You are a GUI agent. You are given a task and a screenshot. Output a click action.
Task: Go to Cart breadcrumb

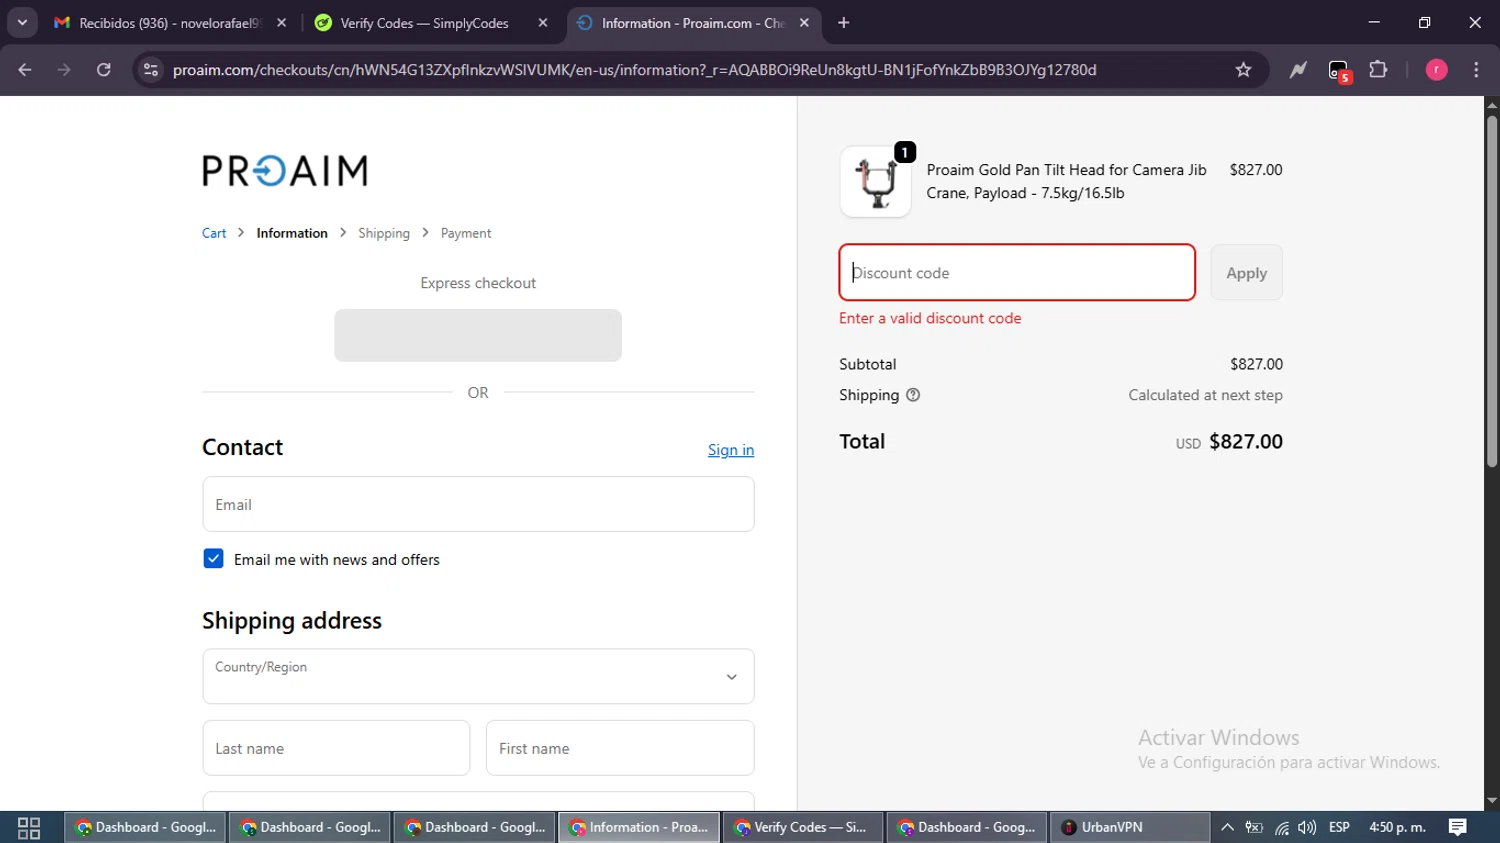point(214,233)
